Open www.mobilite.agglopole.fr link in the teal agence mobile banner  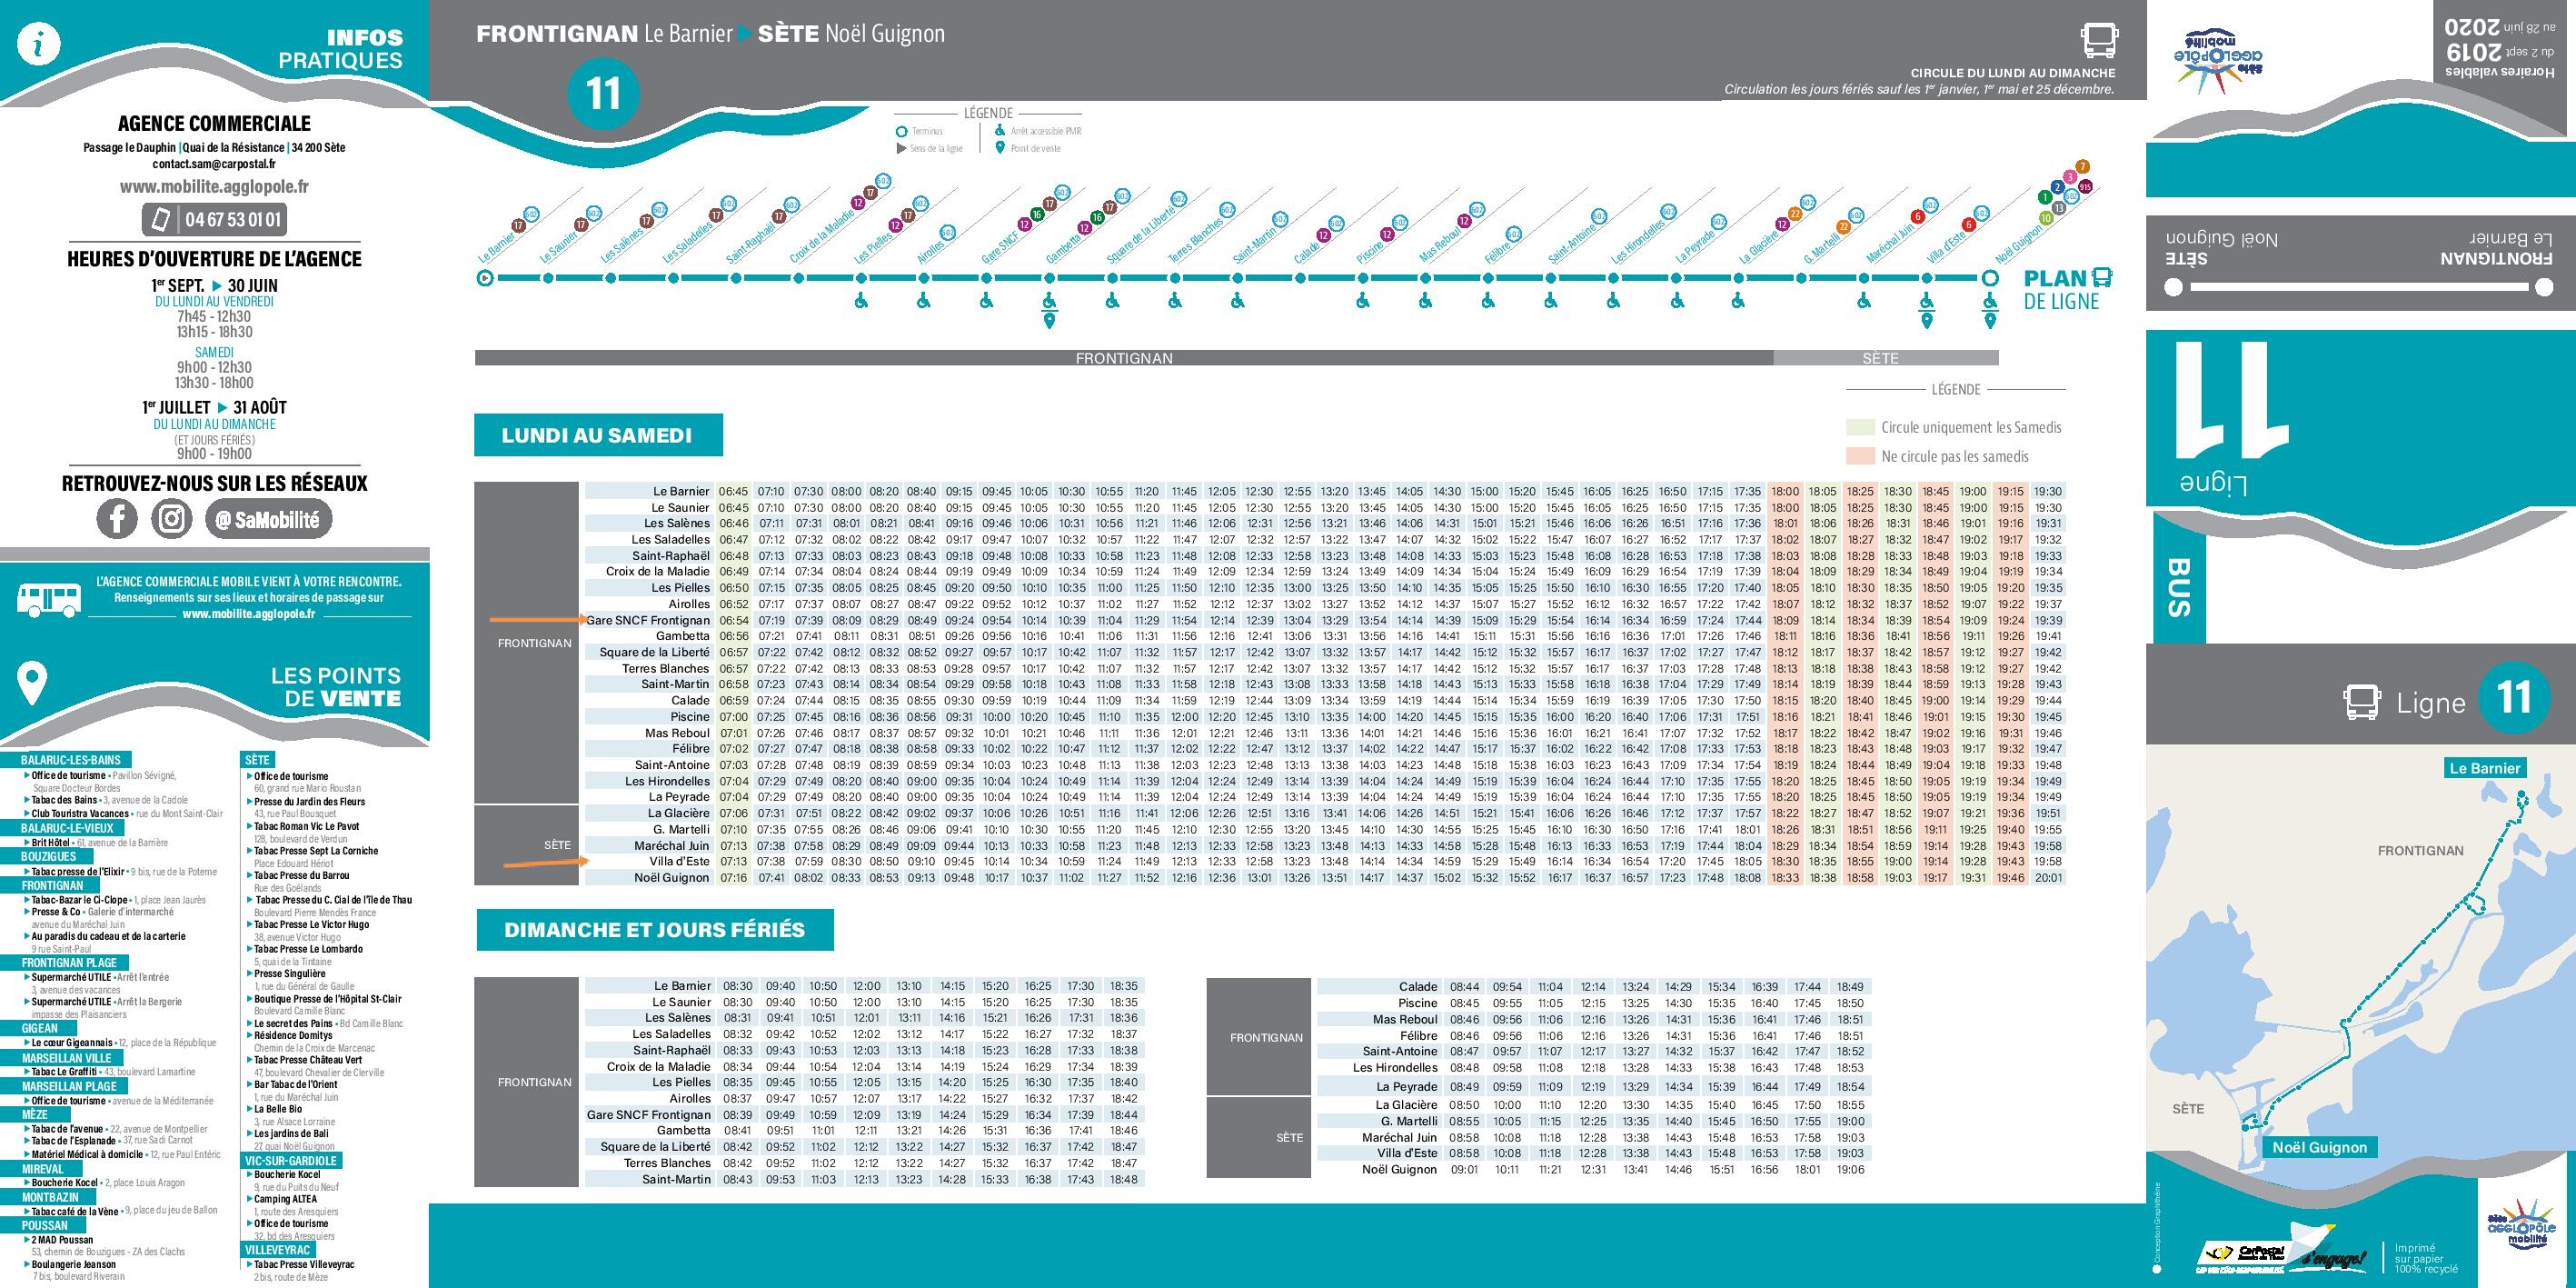pos(248,614)
